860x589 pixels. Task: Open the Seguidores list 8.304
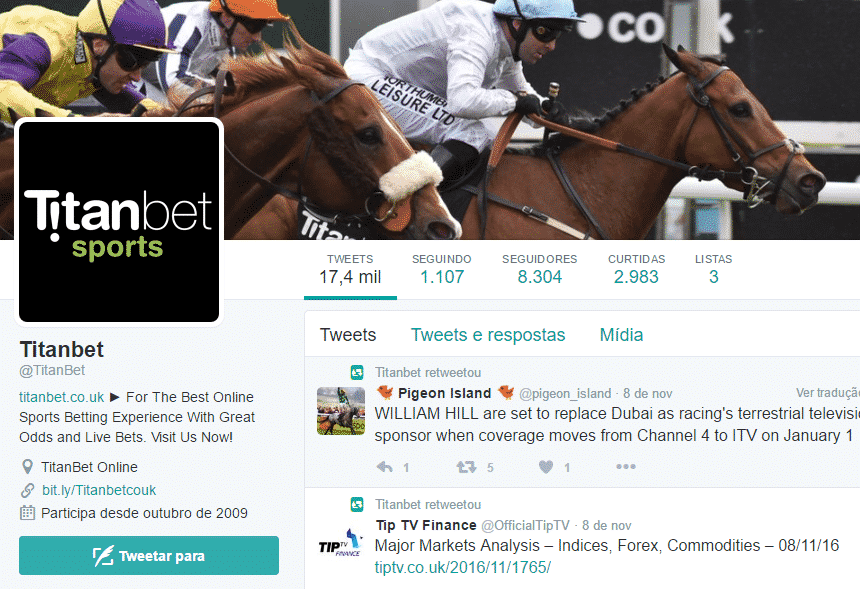pyautogui.click(x=540, y=269)
